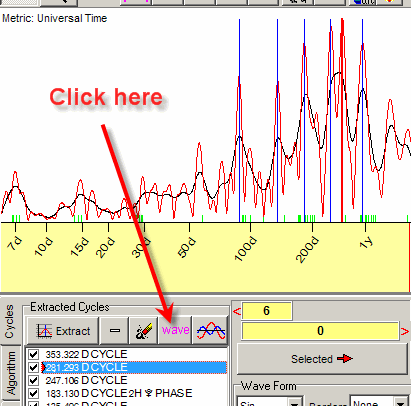Click the red arrow on Selected button

(344, 359)
